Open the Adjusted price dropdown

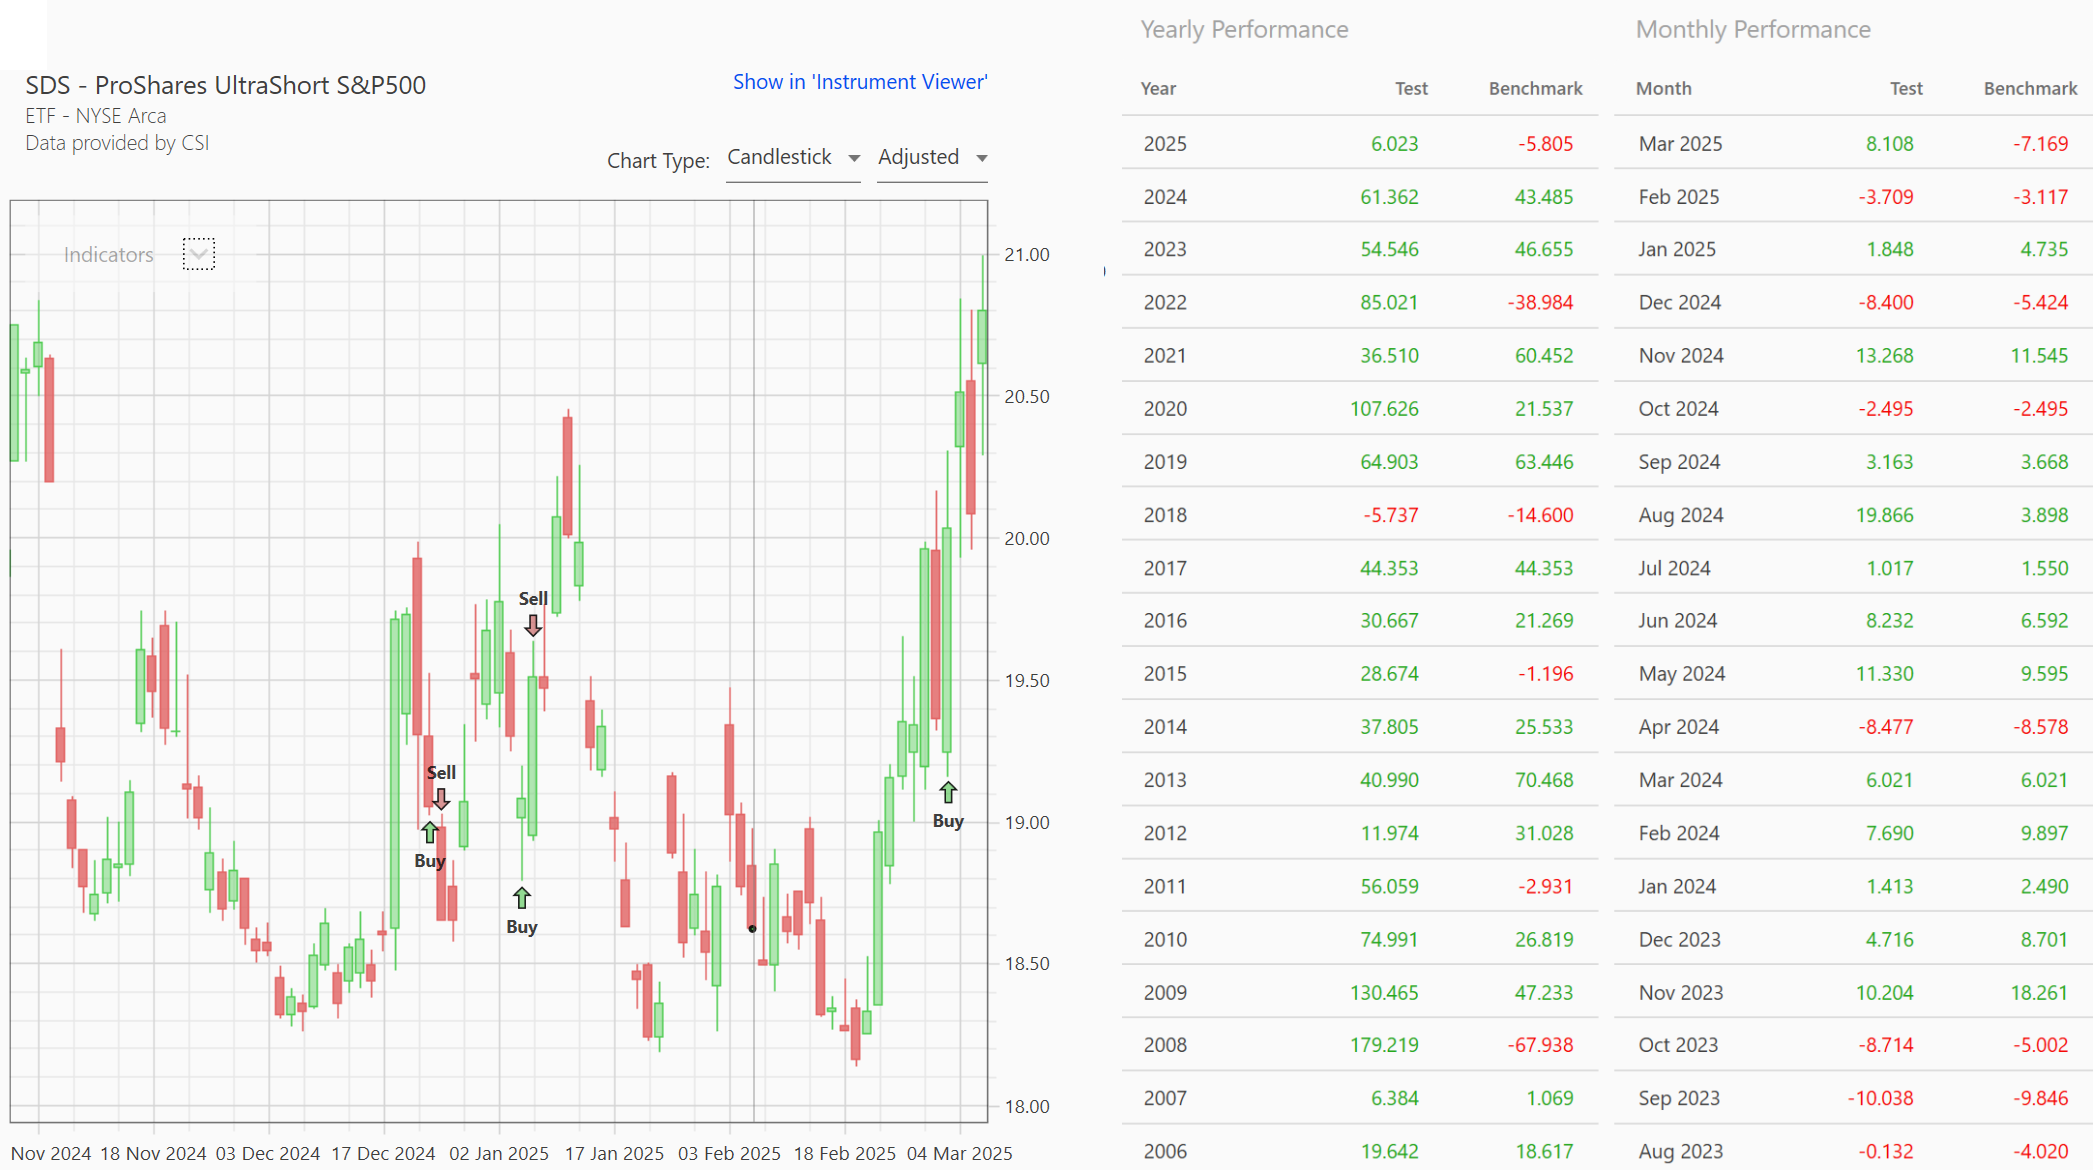pyautogui.click(x=932, y=158)
